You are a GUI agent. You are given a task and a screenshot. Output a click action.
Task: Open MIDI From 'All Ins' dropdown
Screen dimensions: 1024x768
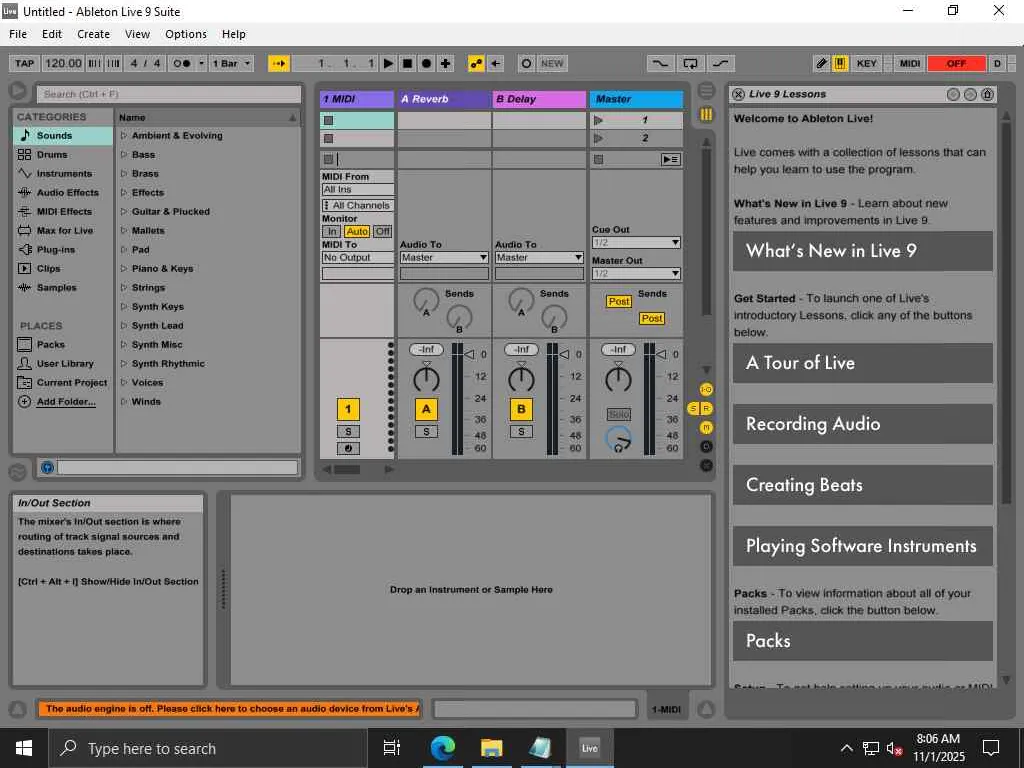(x=357, y=189)
